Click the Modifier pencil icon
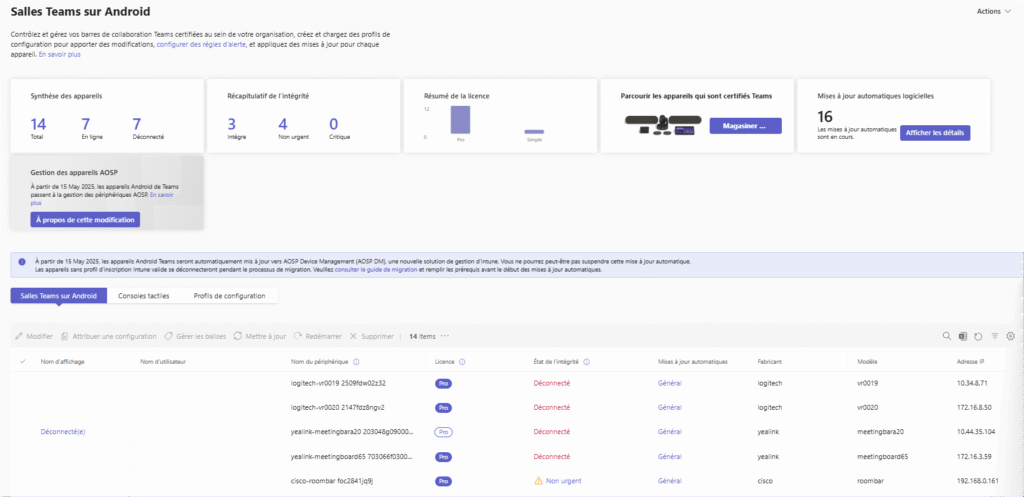The height and width of the screenshot is (497, 1024). 18,336
